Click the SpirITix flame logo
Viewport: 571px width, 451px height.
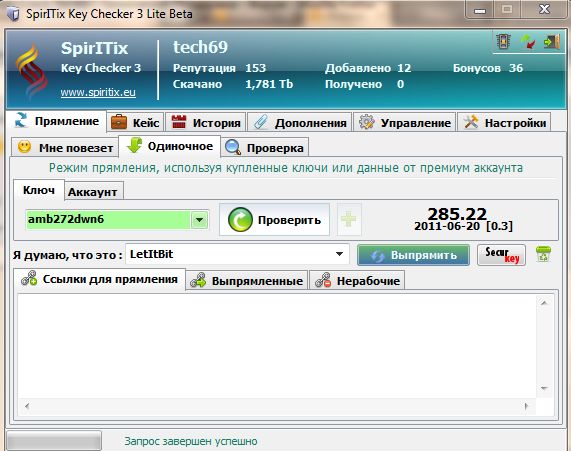point(31,71)
